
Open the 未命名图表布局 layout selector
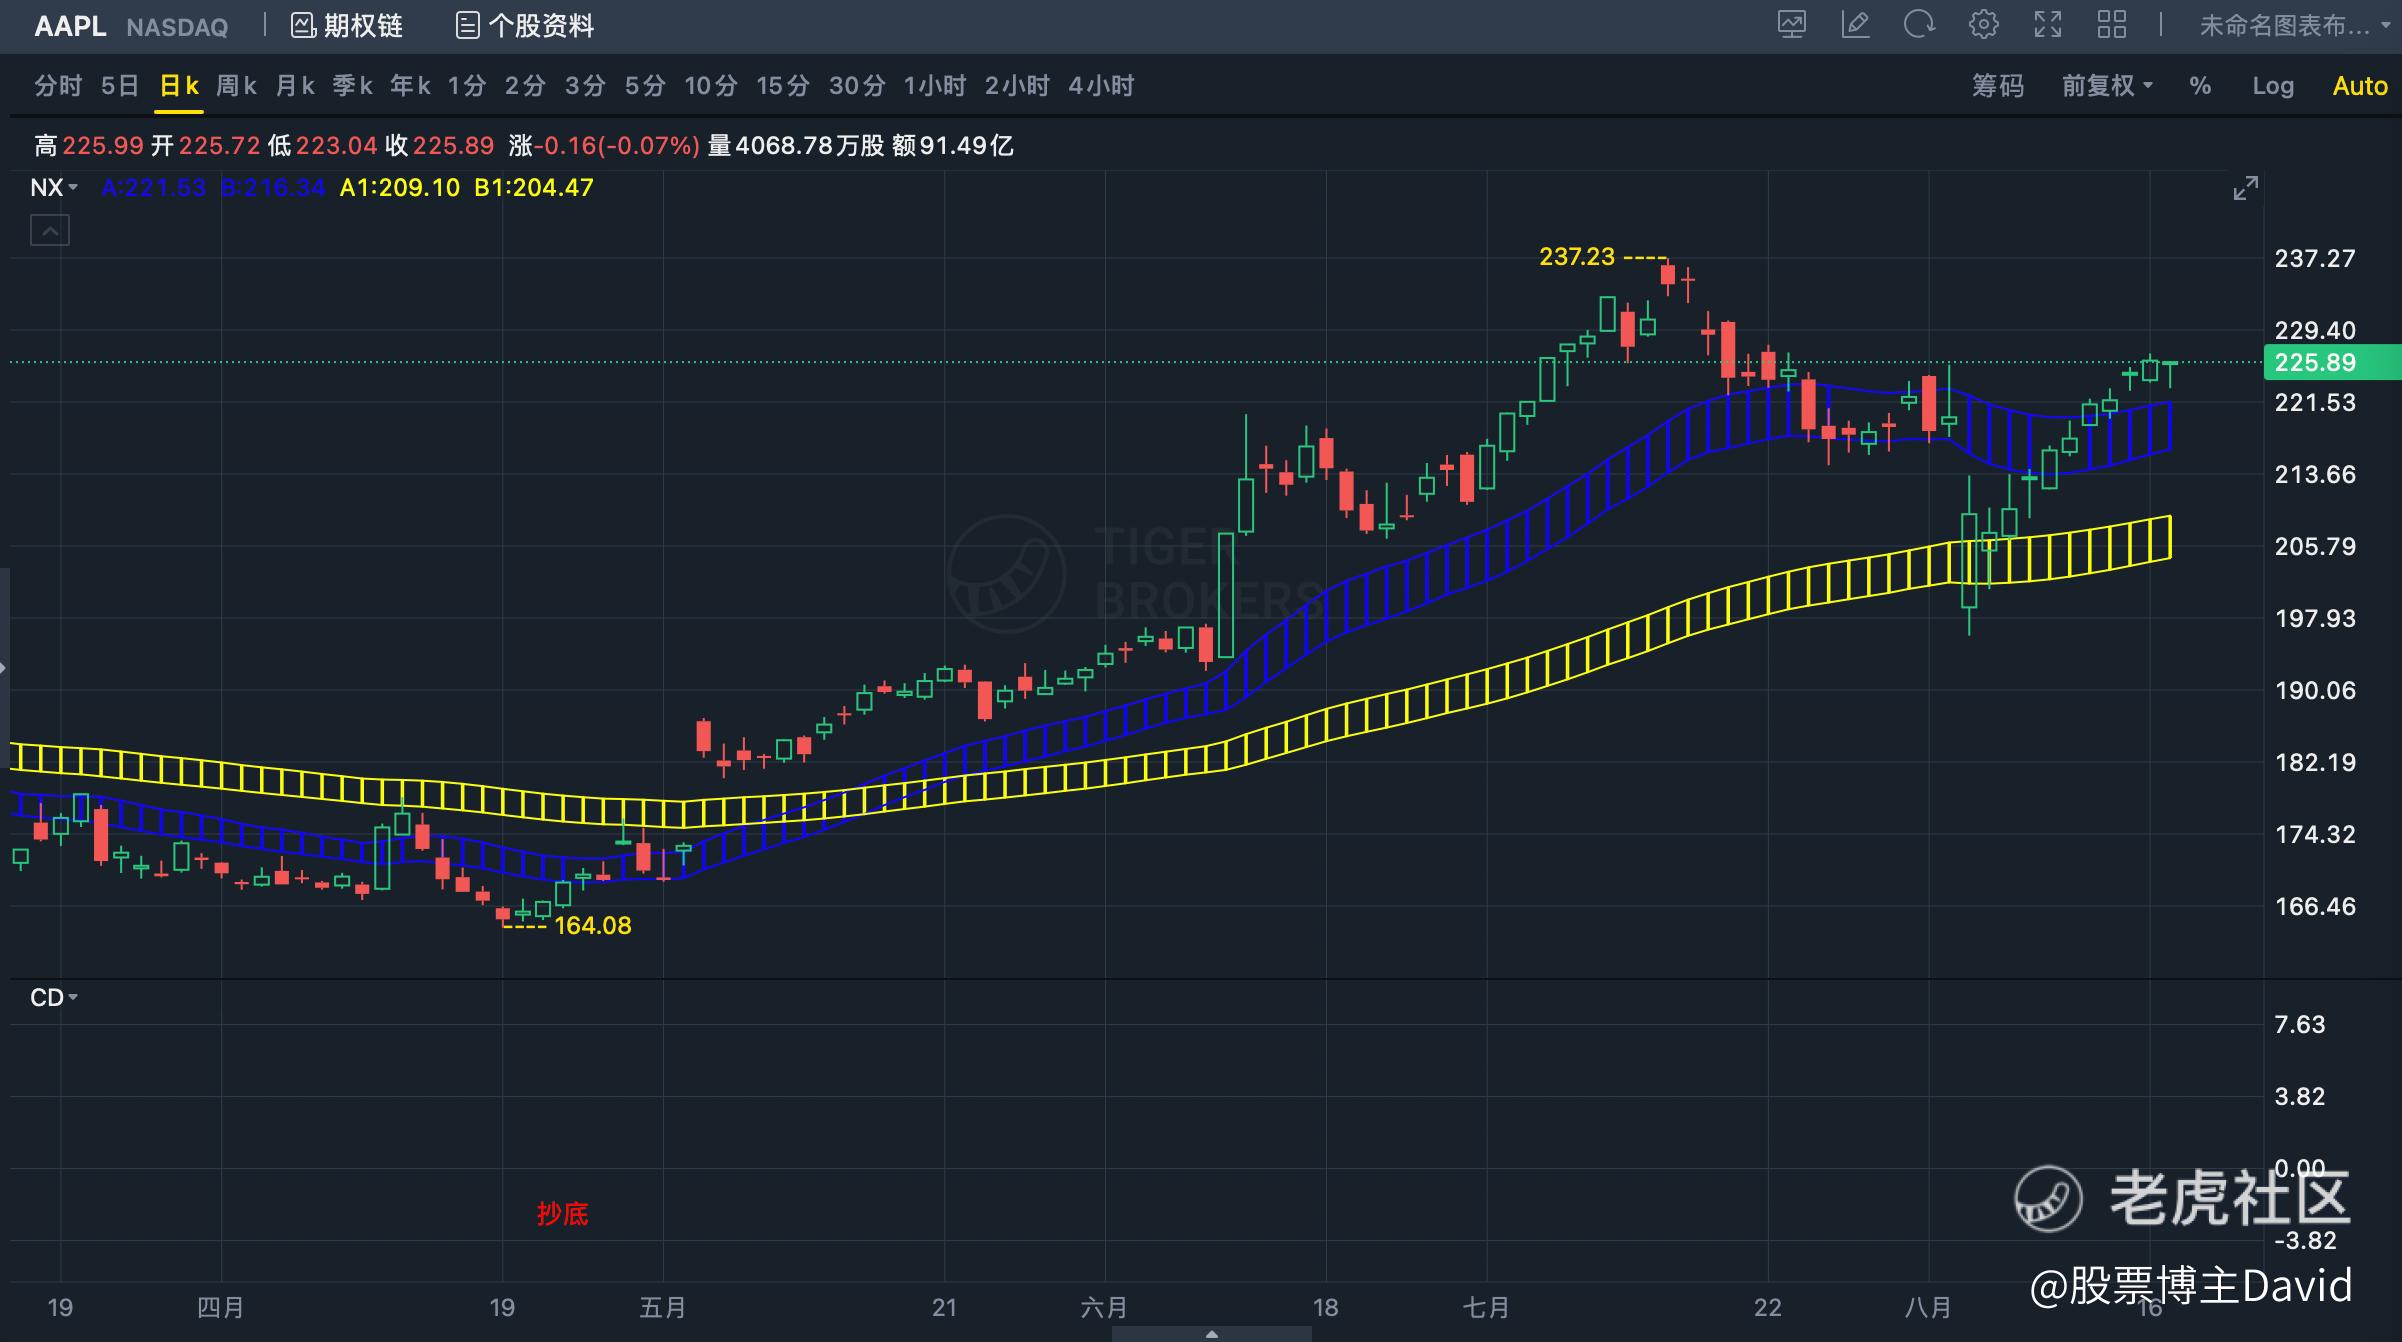point(2284,26)
